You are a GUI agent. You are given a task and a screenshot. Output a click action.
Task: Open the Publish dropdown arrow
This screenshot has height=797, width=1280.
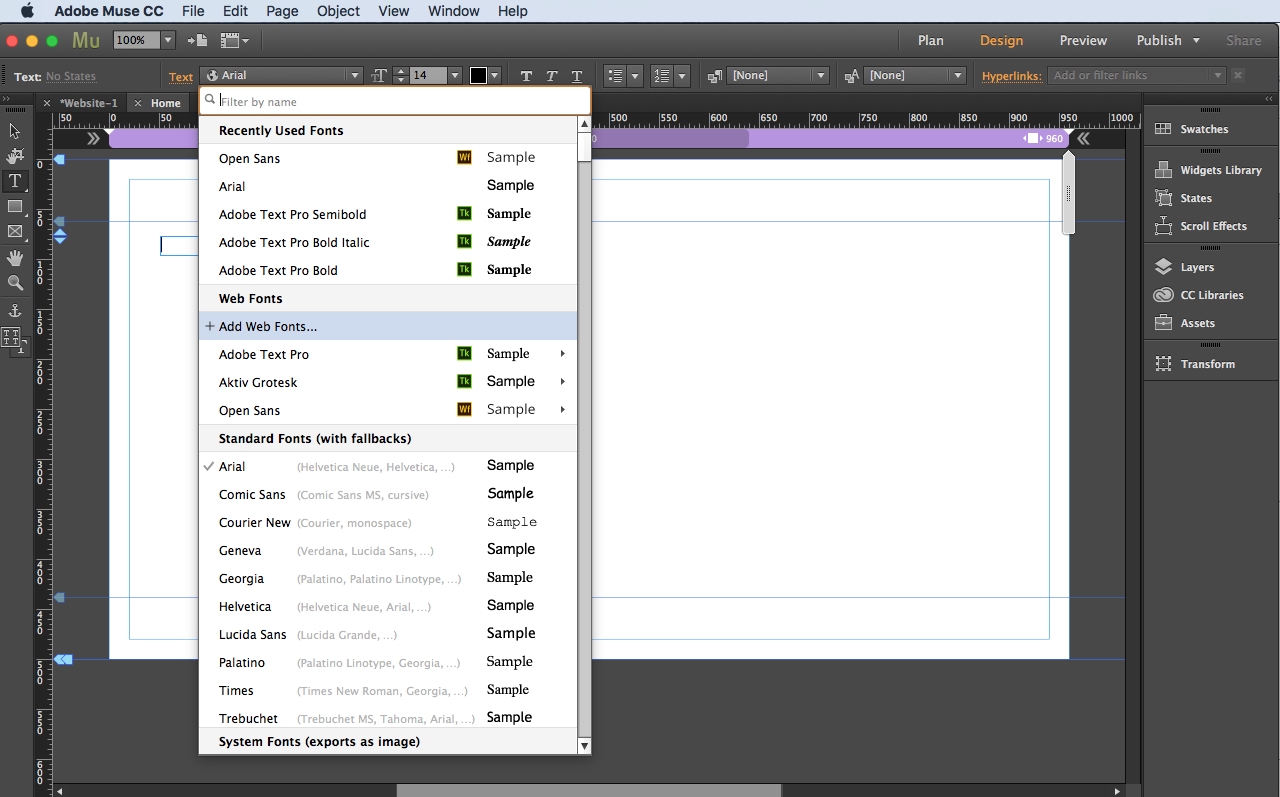[x=1196, y=41]
